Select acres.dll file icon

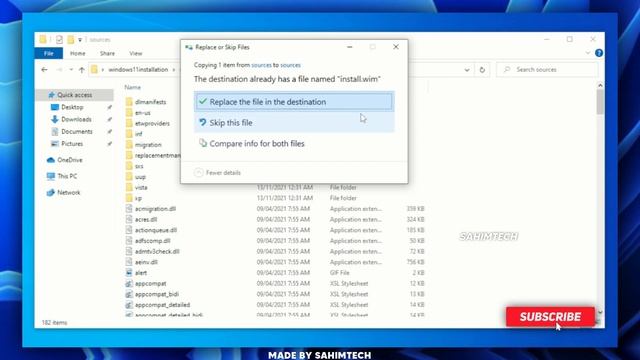(129, 219)
